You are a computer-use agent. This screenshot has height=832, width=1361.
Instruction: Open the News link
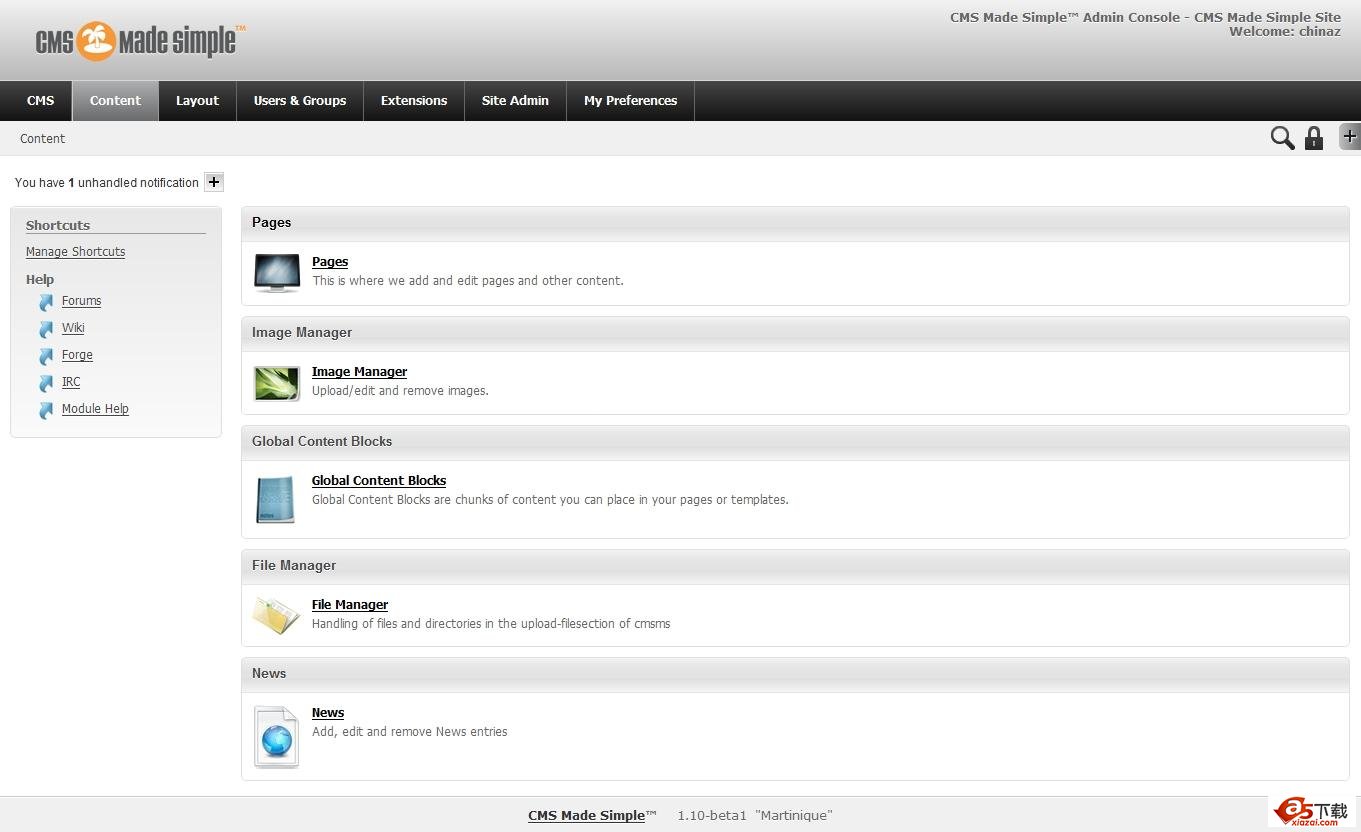pos(328,713)
